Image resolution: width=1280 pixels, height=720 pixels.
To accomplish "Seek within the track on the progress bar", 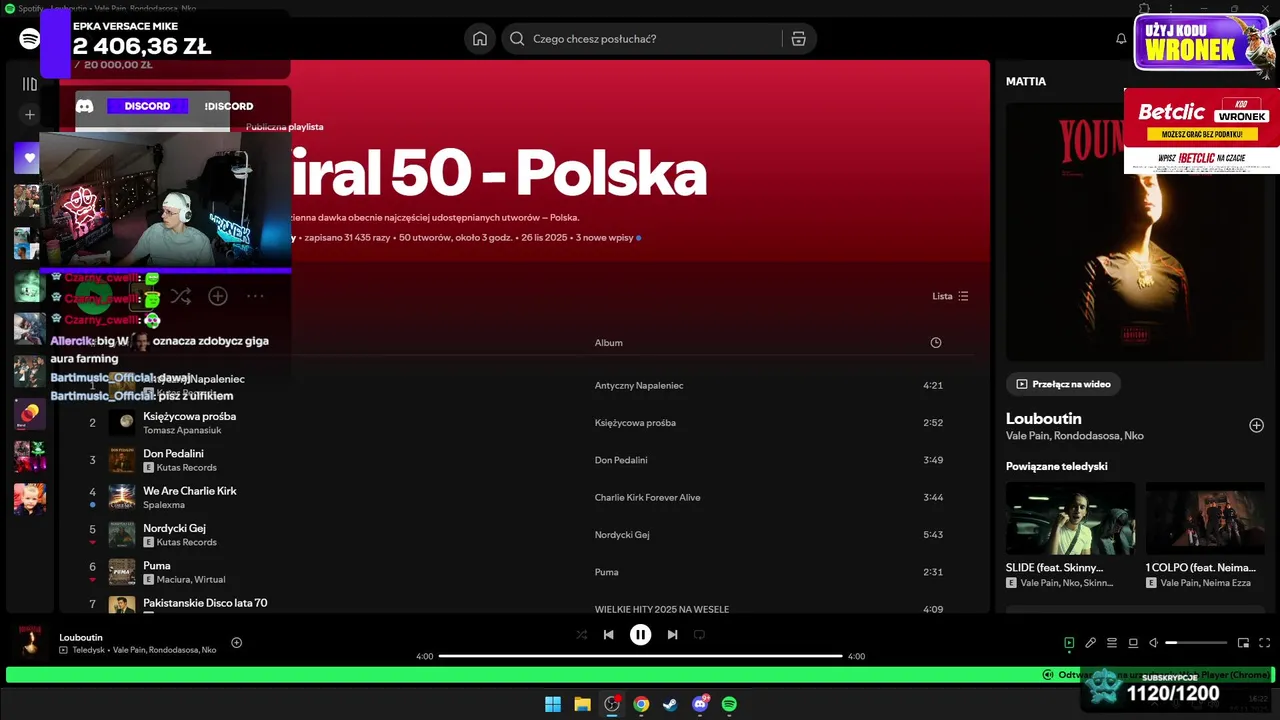I will coord(640,656).
